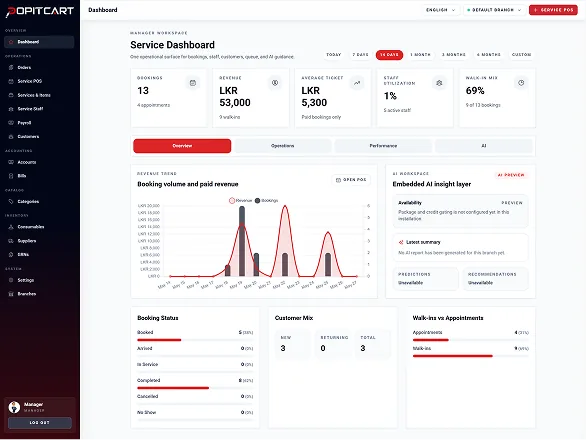This screenshot has width=586, height=440.
Task: Click the Payroll icon
Action: (11, 123)
